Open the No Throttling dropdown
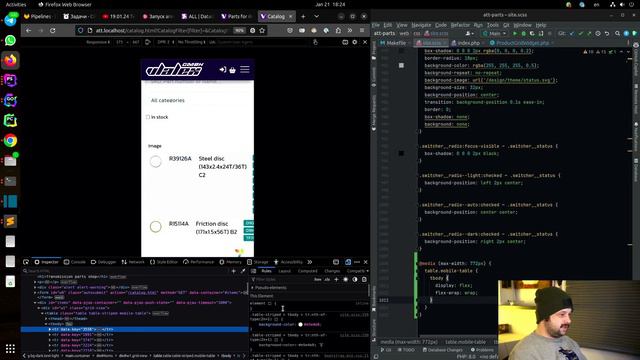The image size is (640, 360). [x=191, y=42]
